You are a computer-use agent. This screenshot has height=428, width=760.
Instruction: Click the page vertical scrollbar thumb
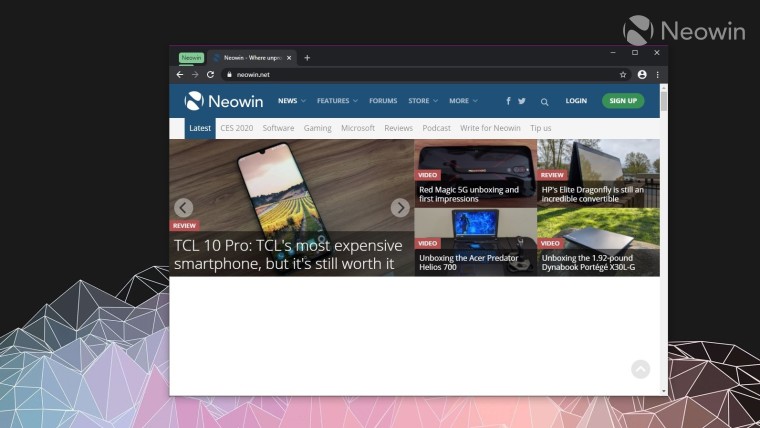(x=664, y=101)
